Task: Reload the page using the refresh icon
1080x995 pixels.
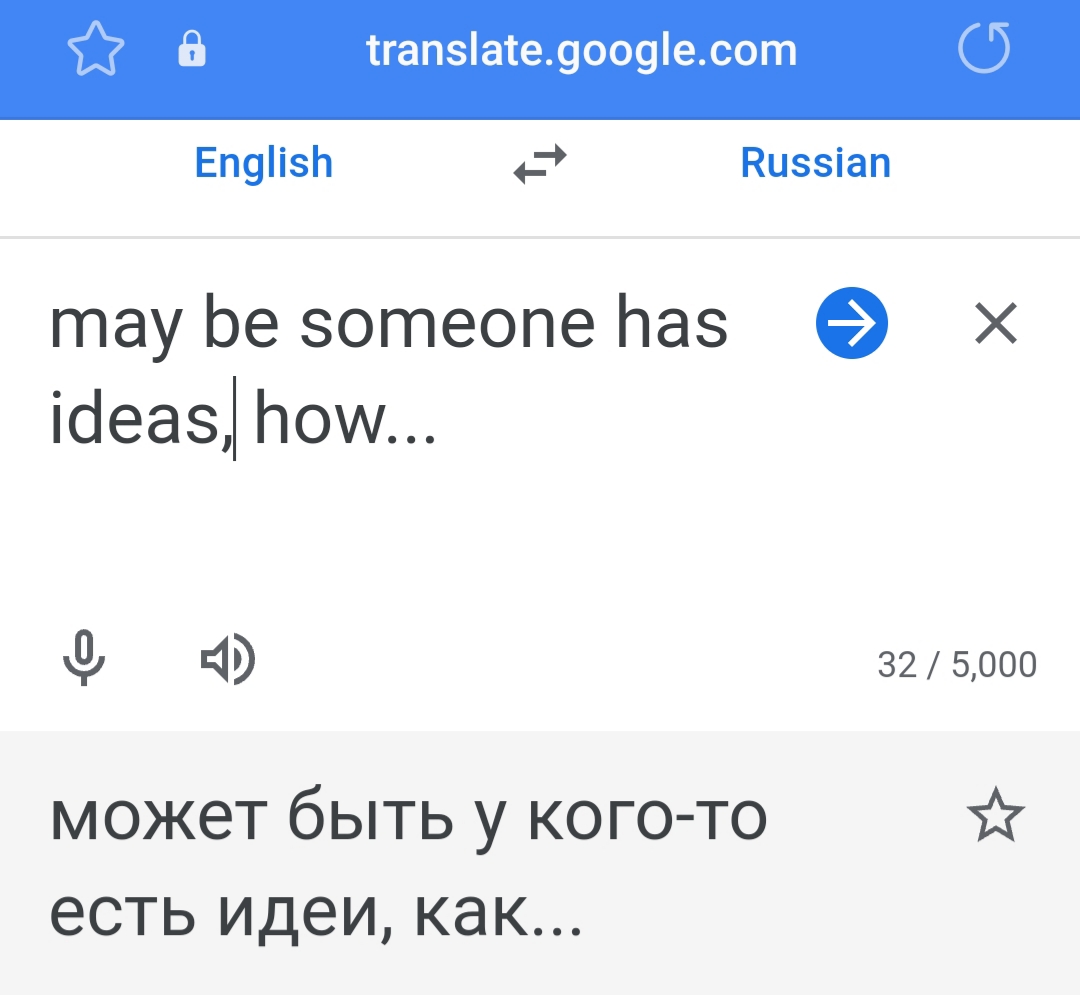Action: (984, 48)
